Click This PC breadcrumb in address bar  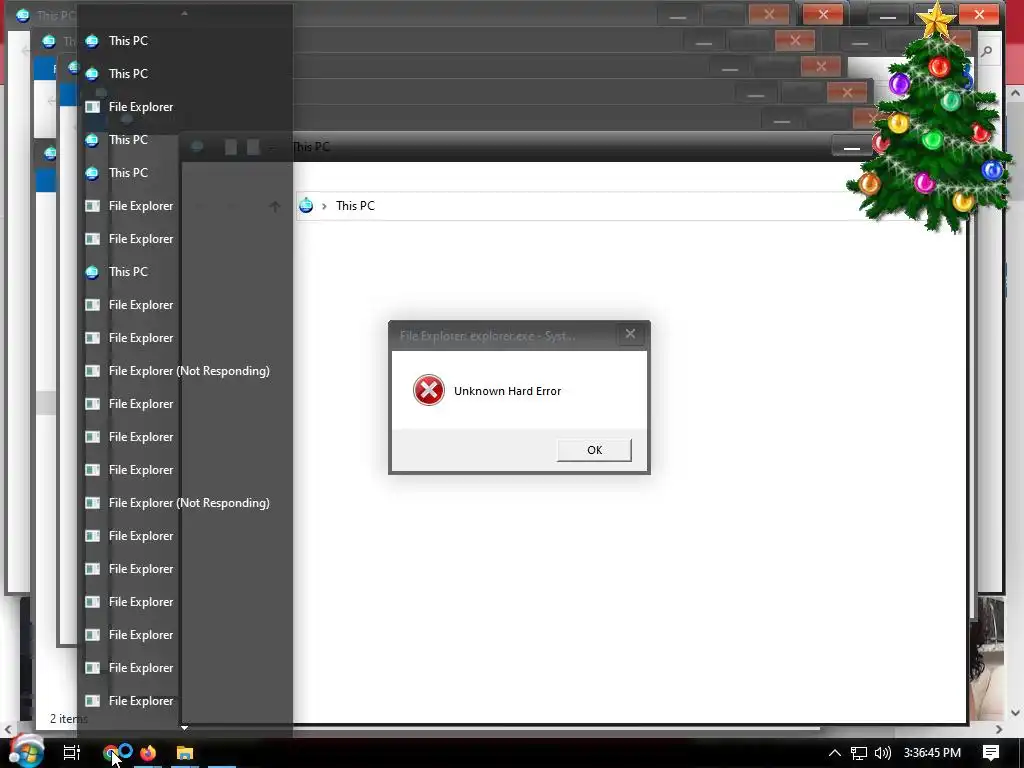[x=355, y=206]
